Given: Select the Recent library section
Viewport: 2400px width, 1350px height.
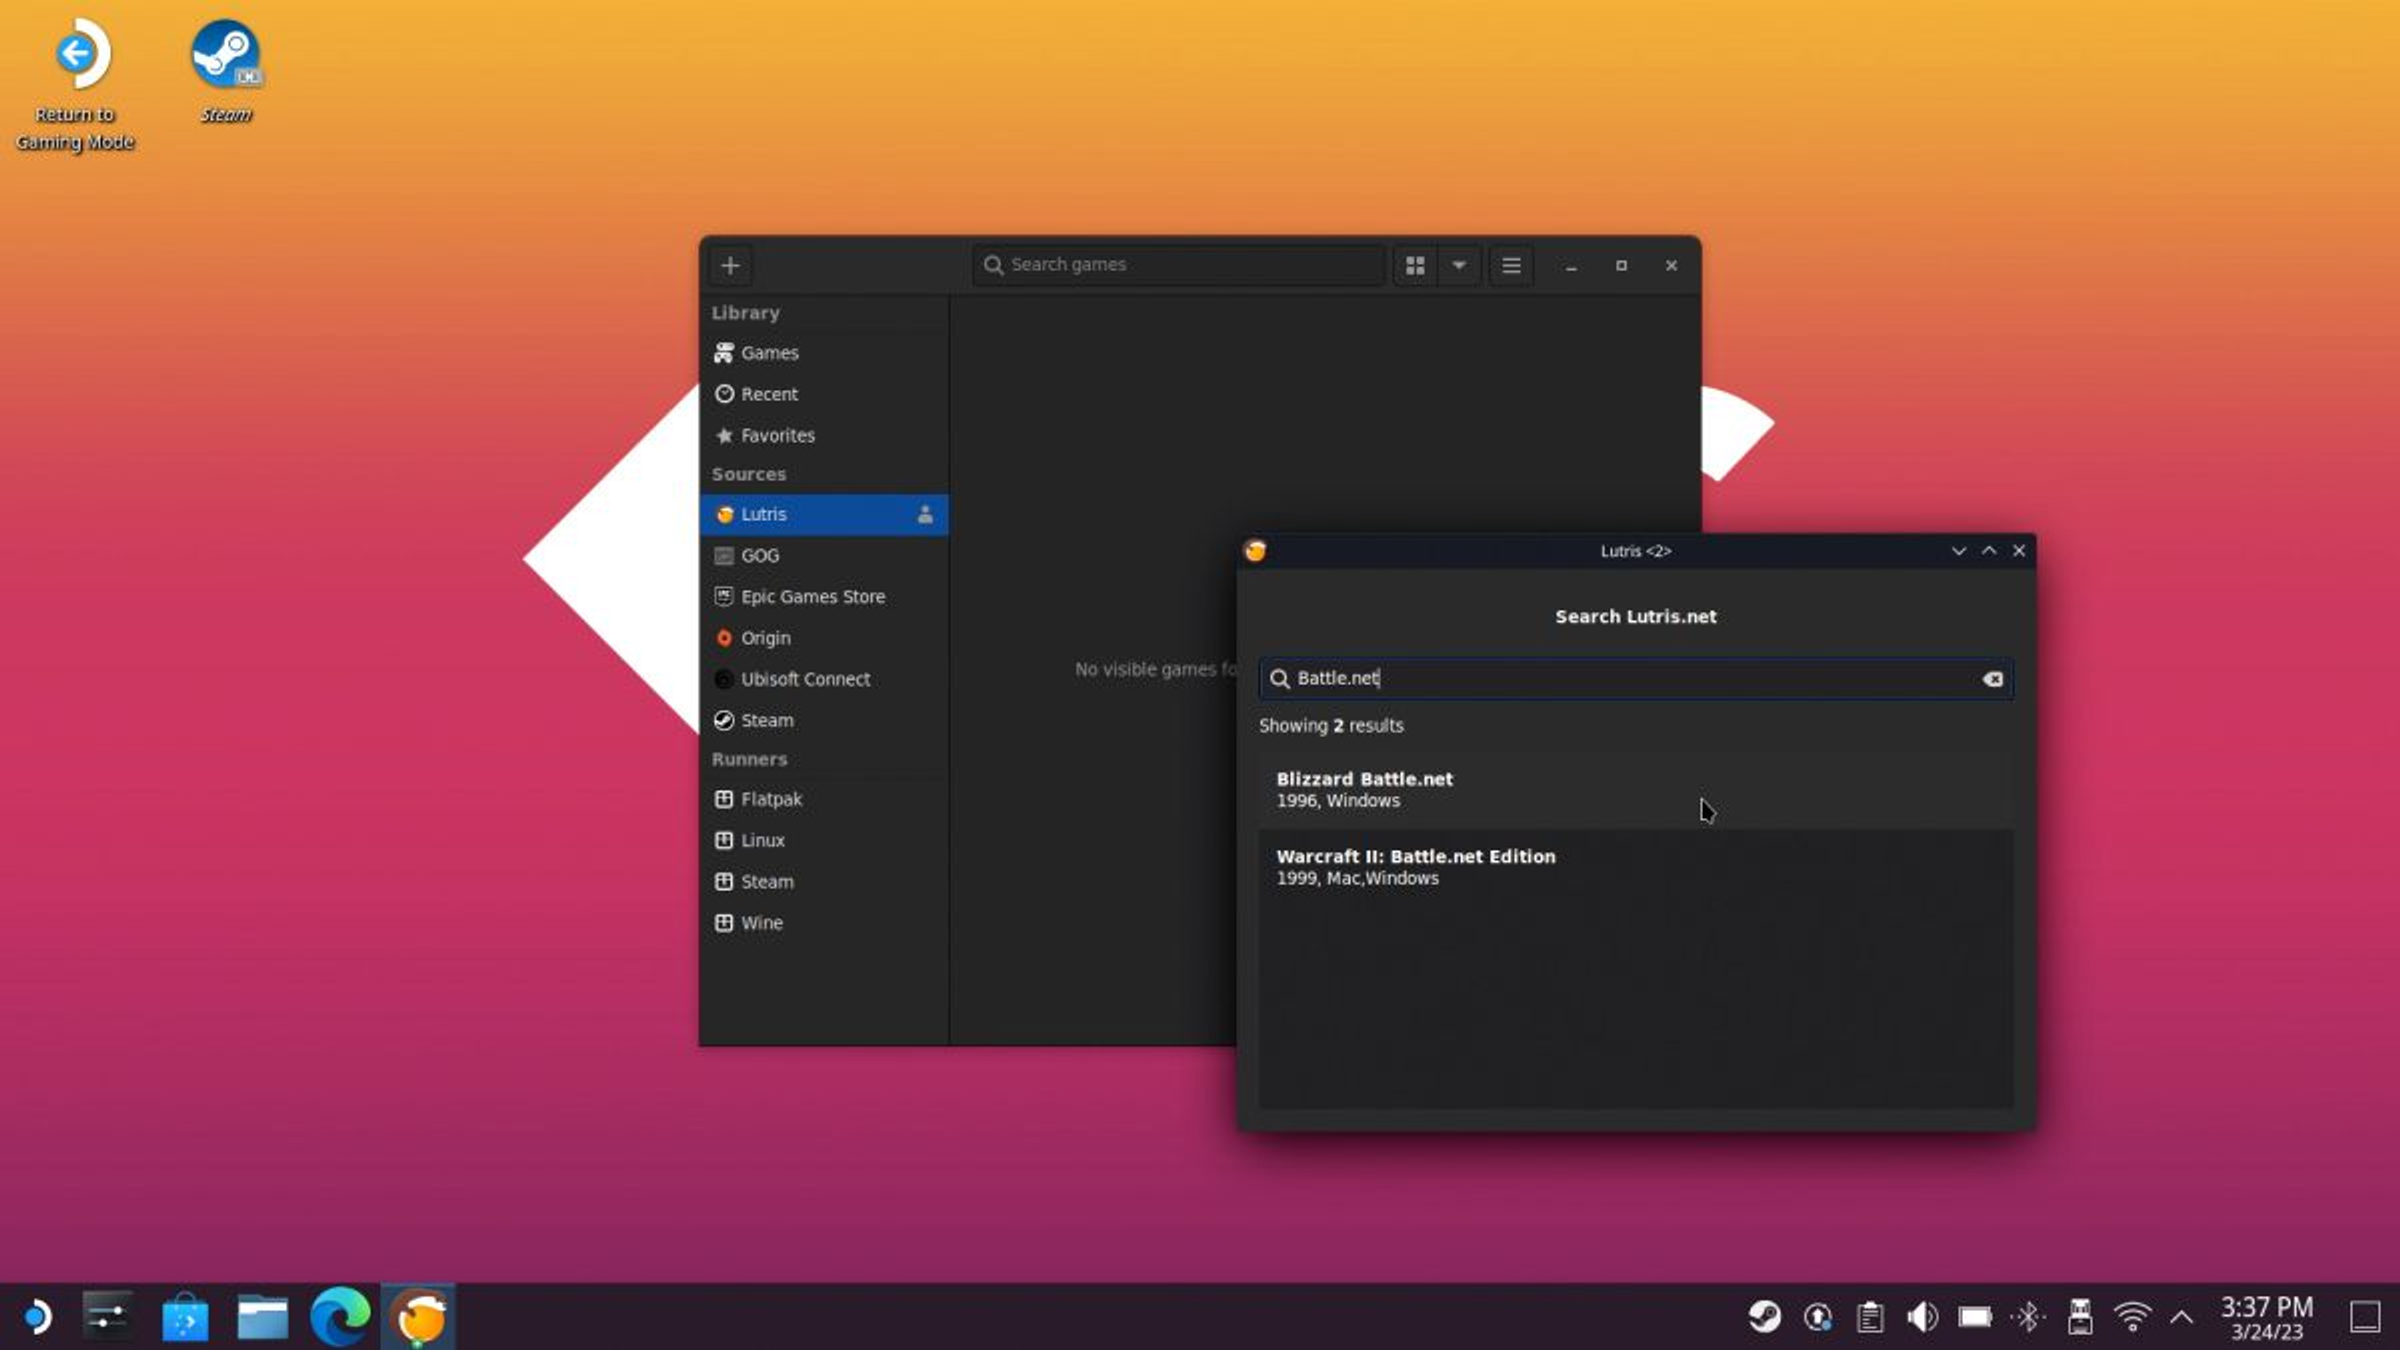Looking at the screenshot, I should (768, 392).
